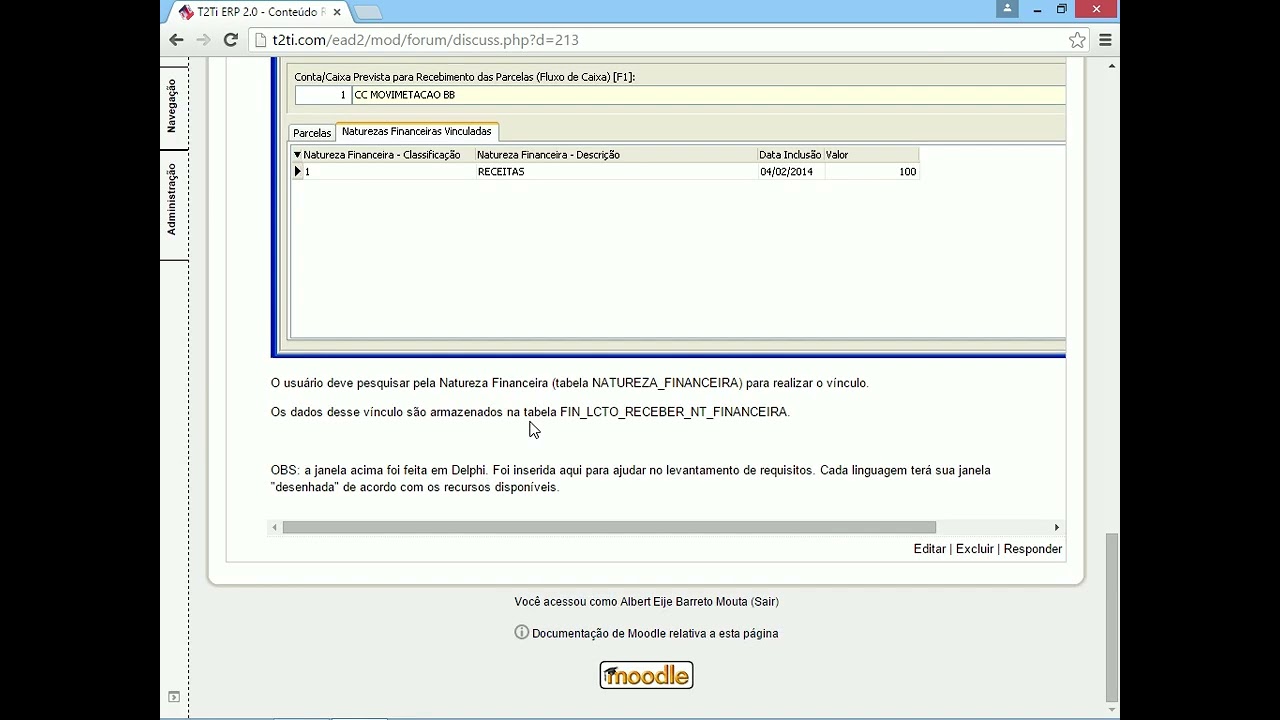Click the row pointer arrow in grid row 1
Screen dimensions: 1280x720
pos(297,171)
